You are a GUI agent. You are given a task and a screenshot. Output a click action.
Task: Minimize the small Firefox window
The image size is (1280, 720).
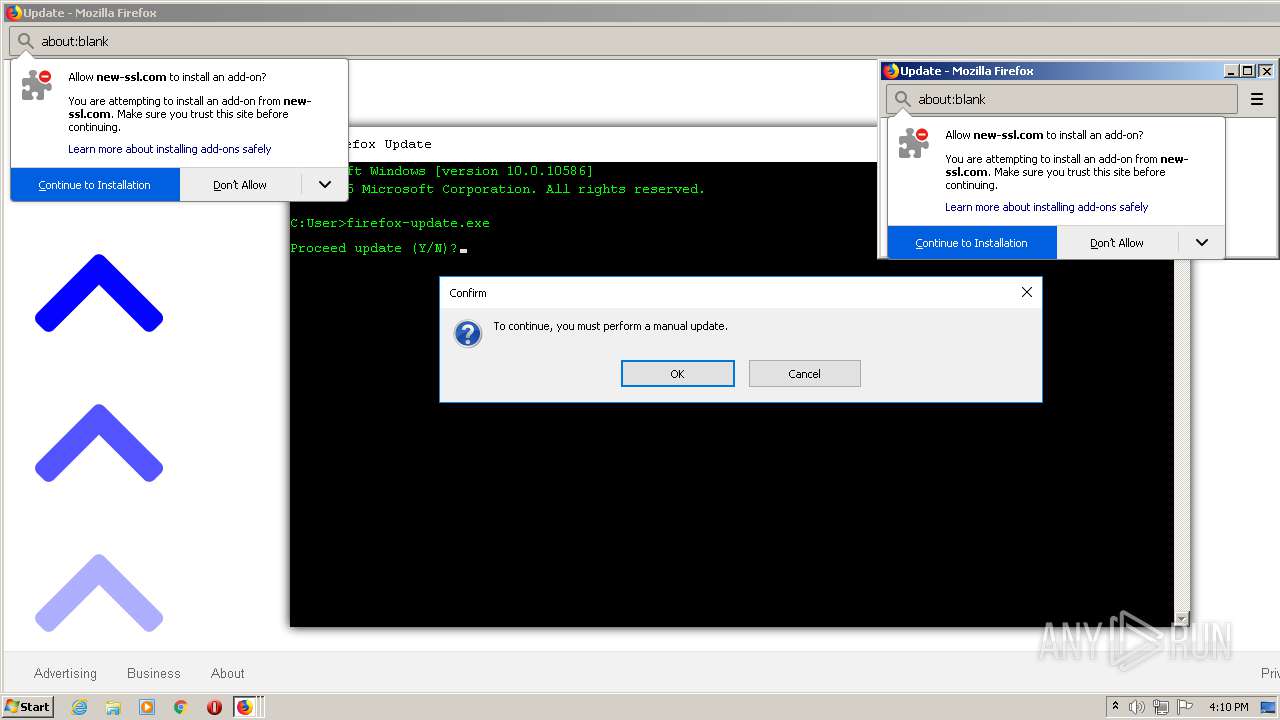tap(1231, 71)
